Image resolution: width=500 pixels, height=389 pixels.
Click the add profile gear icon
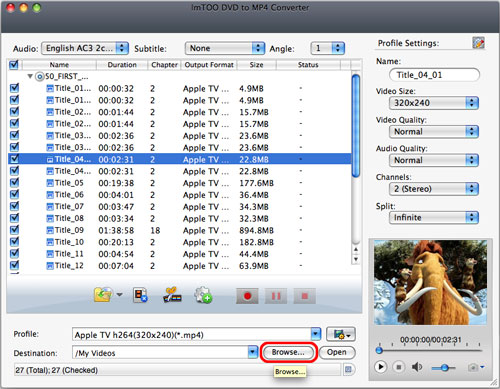(203, 295)
